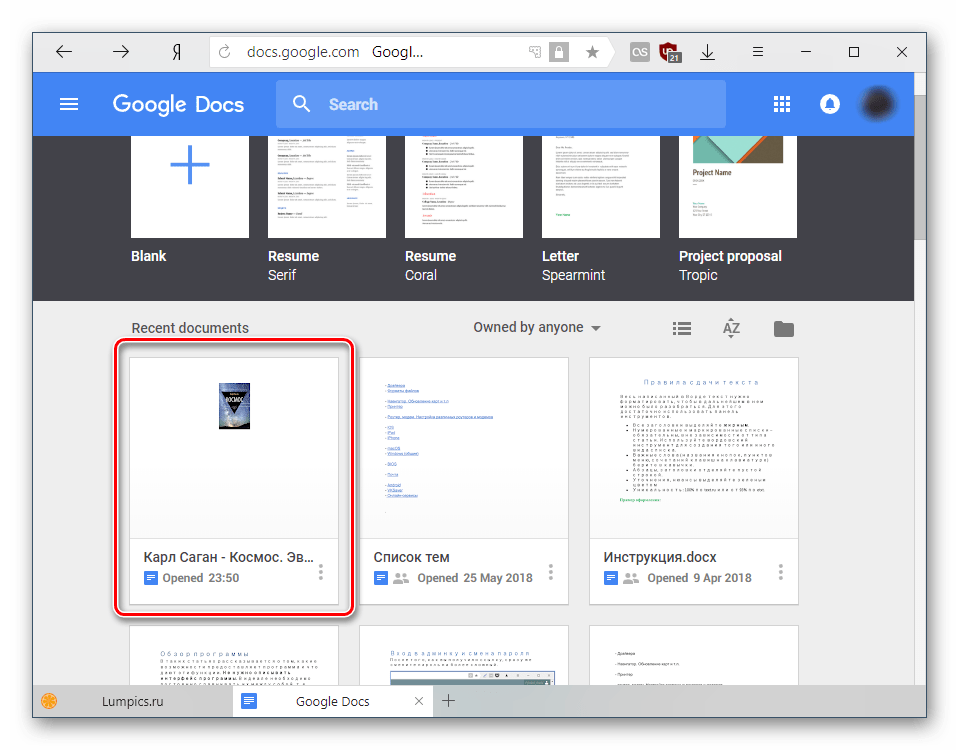This screenshot has width=959, height=750.
Task: Open the notifications bell
Action: pyautogui.click(x=829, y=104)
